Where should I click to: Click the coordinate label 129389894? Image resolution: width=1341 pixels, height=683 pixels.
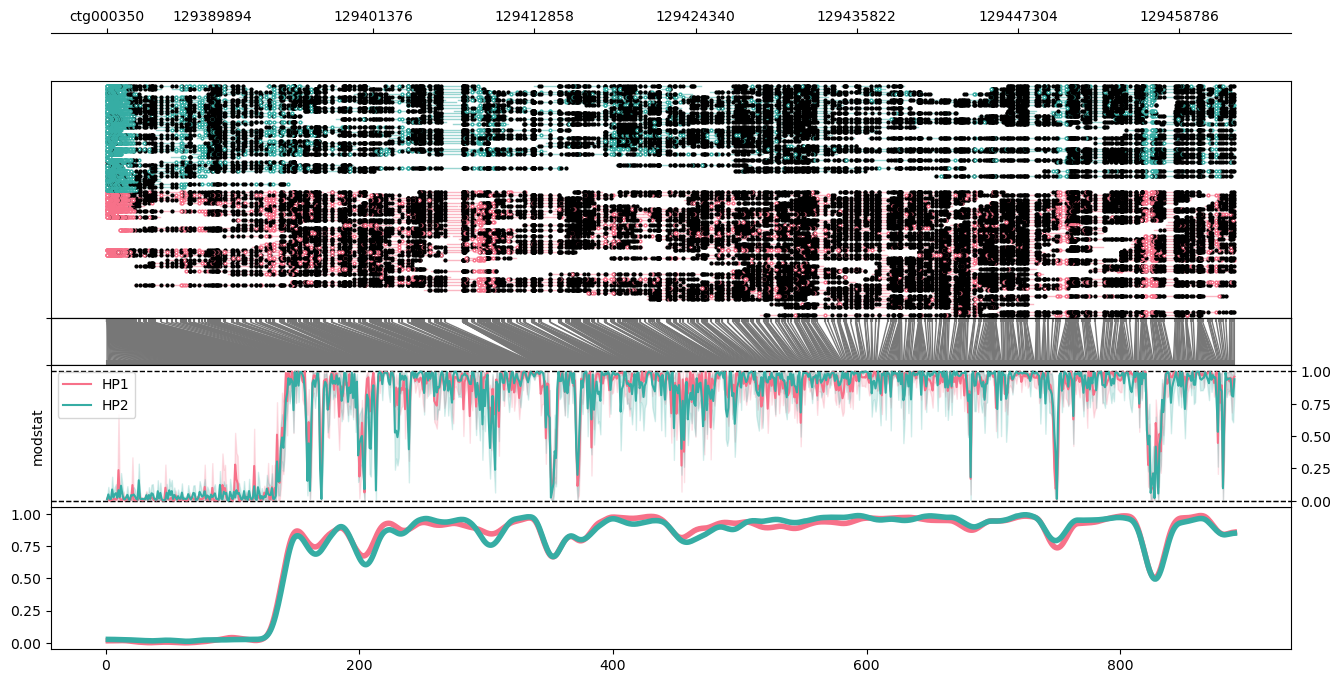click(x=212, y=16)
